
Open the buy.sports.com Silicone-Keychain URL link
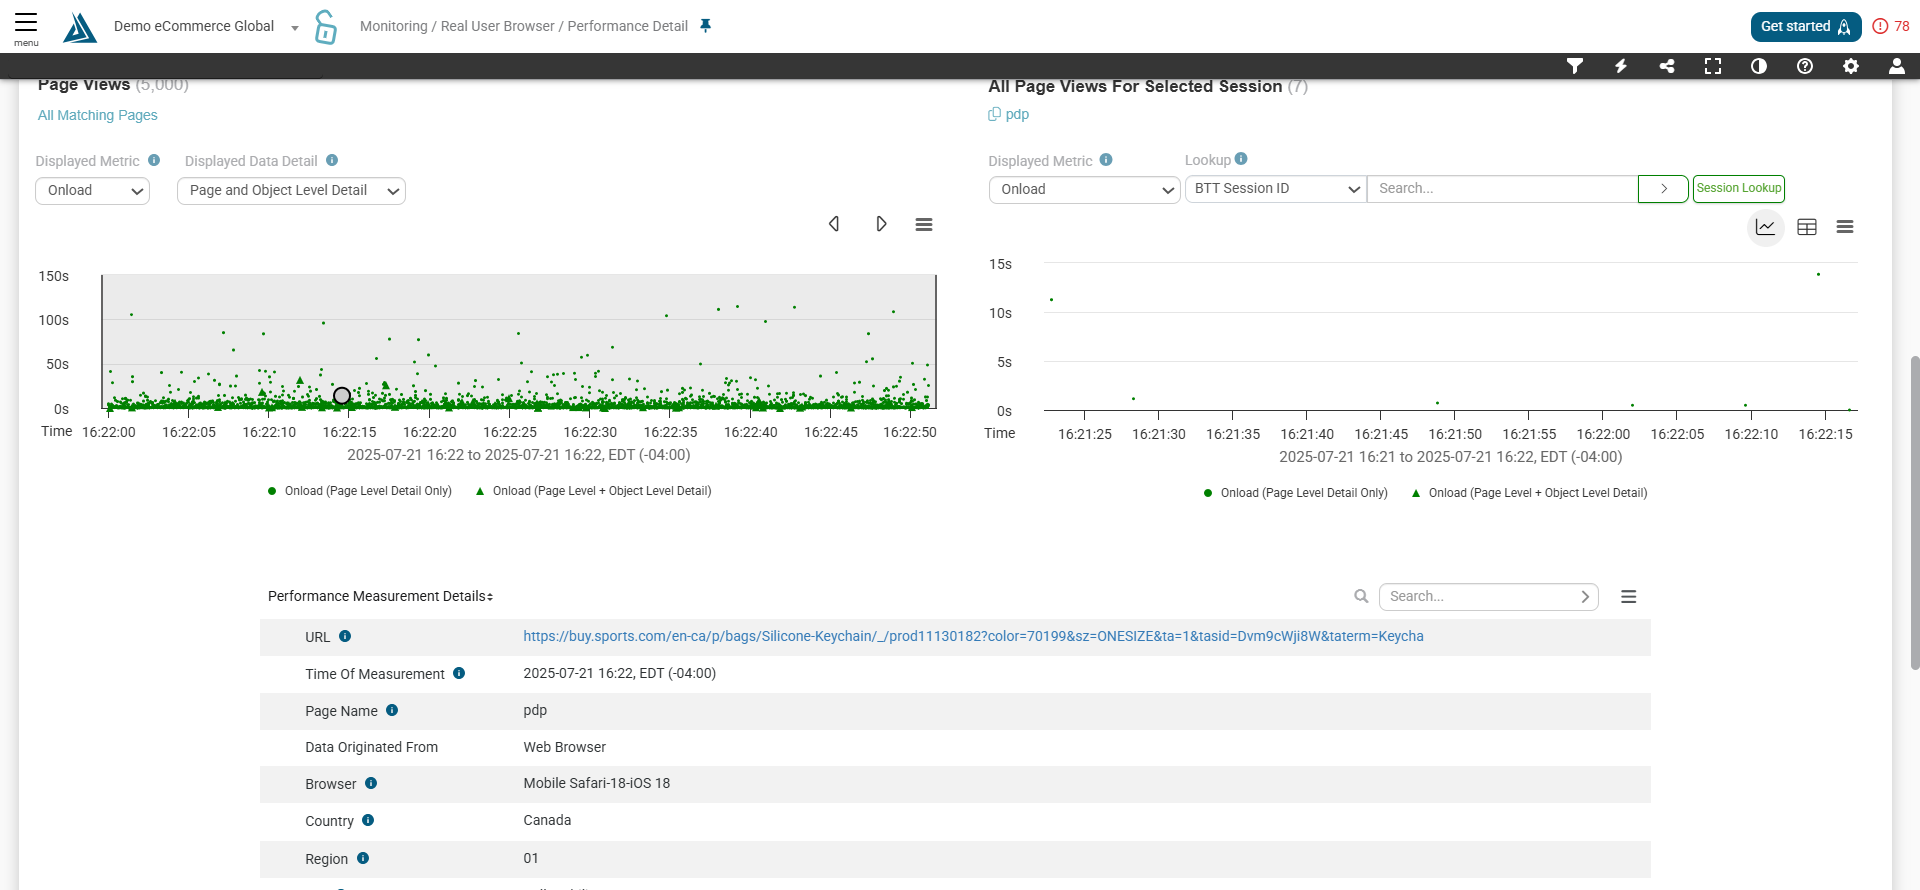pos(973,636)
